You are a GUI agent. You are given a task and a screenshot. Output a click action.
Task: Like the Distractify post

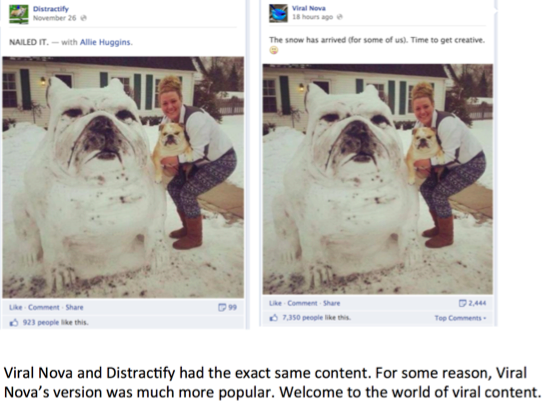click(x=16, y=307)
